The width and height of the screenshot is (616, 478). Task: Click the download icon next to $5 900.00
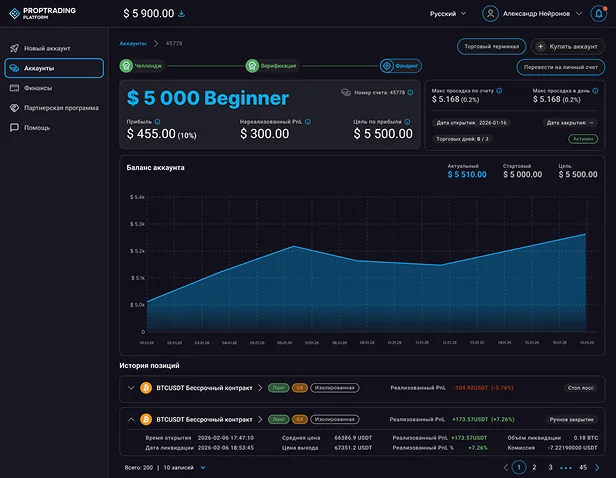[182, 14]
